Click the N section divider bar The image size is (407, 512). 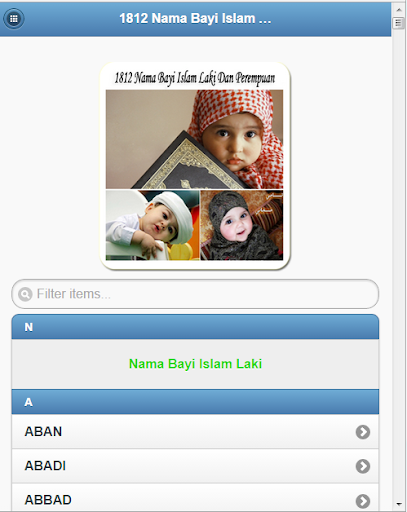195,327
